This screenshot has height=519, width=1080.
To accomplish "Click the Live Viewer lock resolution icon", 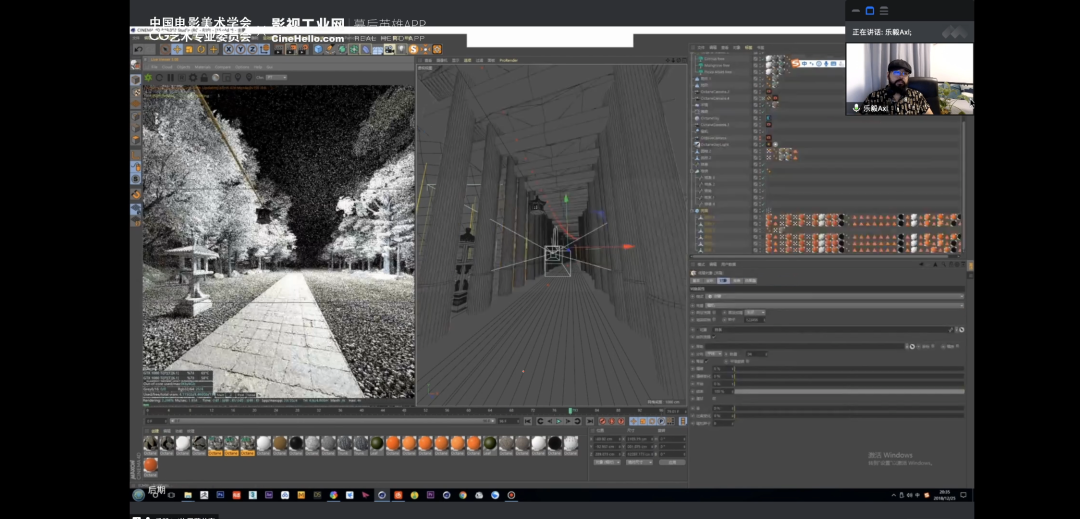I will (x=204, y=77).
